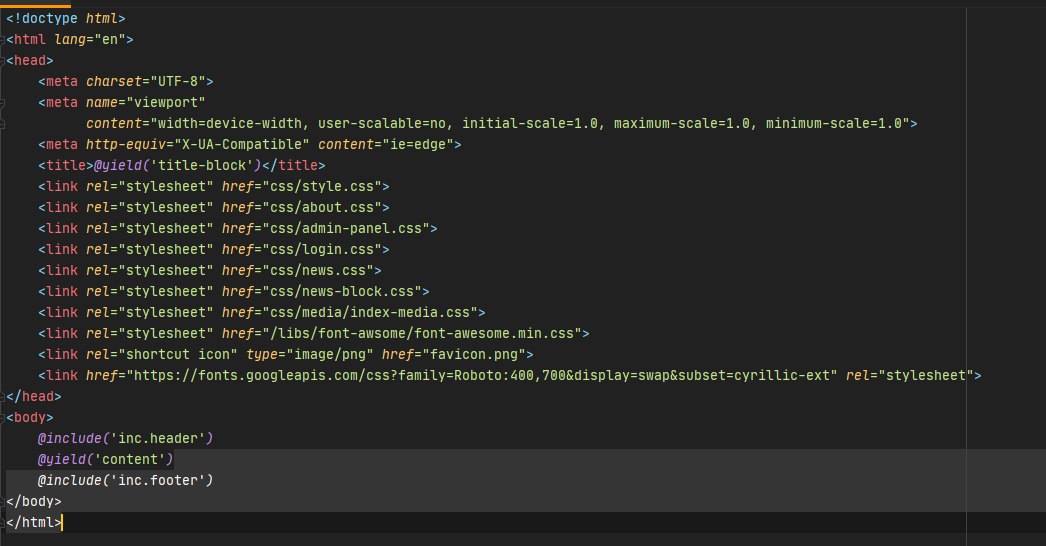Click the lang="en" attribute
The height and width of the screenshot is (546, 1046).
(90, 39)
